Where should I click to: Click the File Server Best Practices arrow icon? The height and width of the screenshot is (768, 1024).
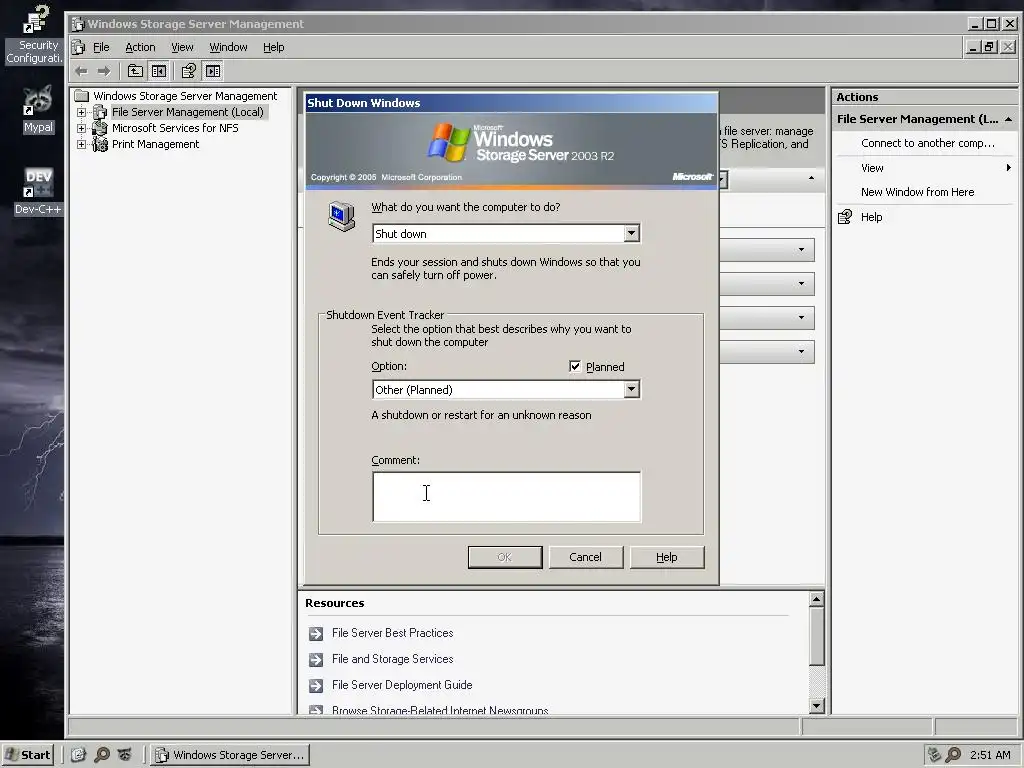[x=316, y=633]
